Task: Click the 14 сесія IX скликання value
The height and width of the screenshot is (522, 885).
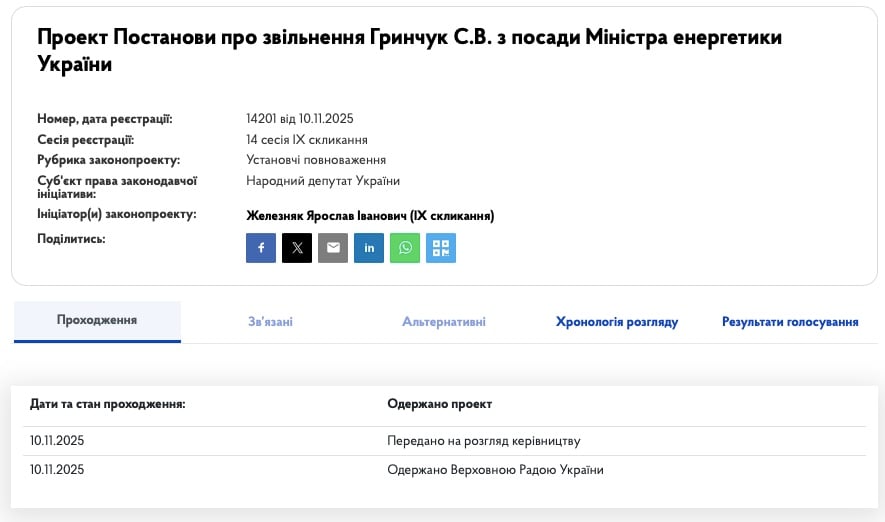Action: pyautogui.click(x=307, y=139)
